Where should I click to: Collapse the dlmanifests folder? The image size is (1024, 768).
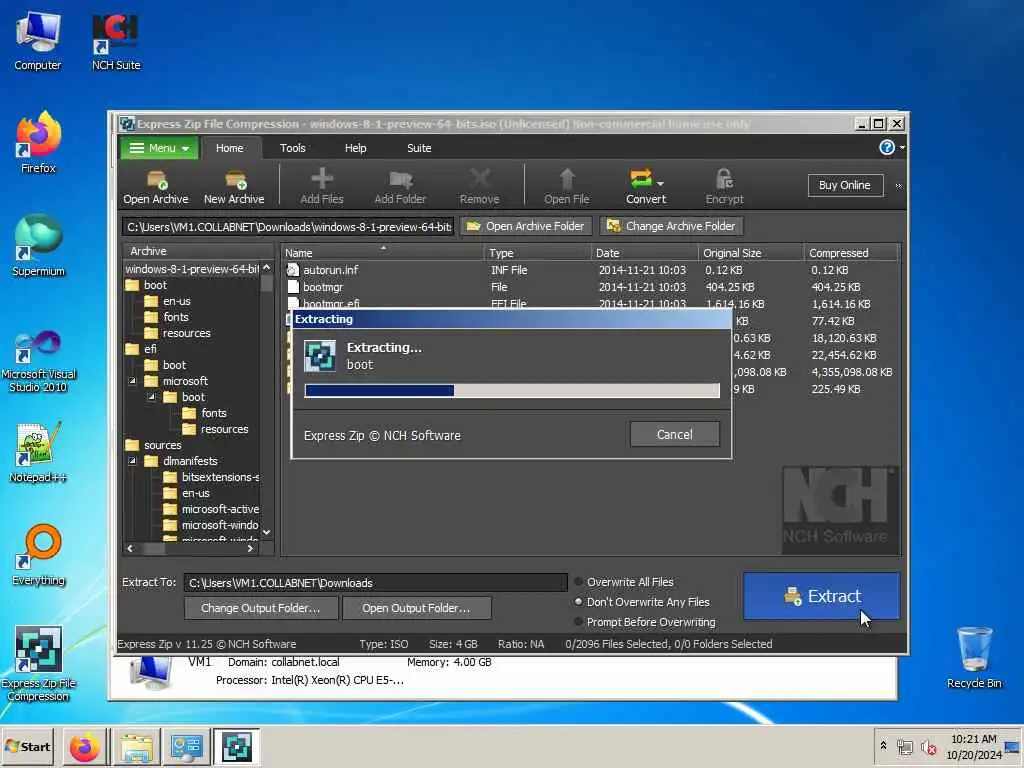click(x=133, y=461)
